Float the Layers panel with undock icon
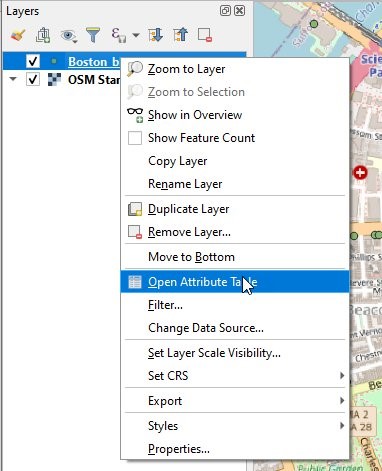This screenshot has height=471, width=382. tap(225, 11)
